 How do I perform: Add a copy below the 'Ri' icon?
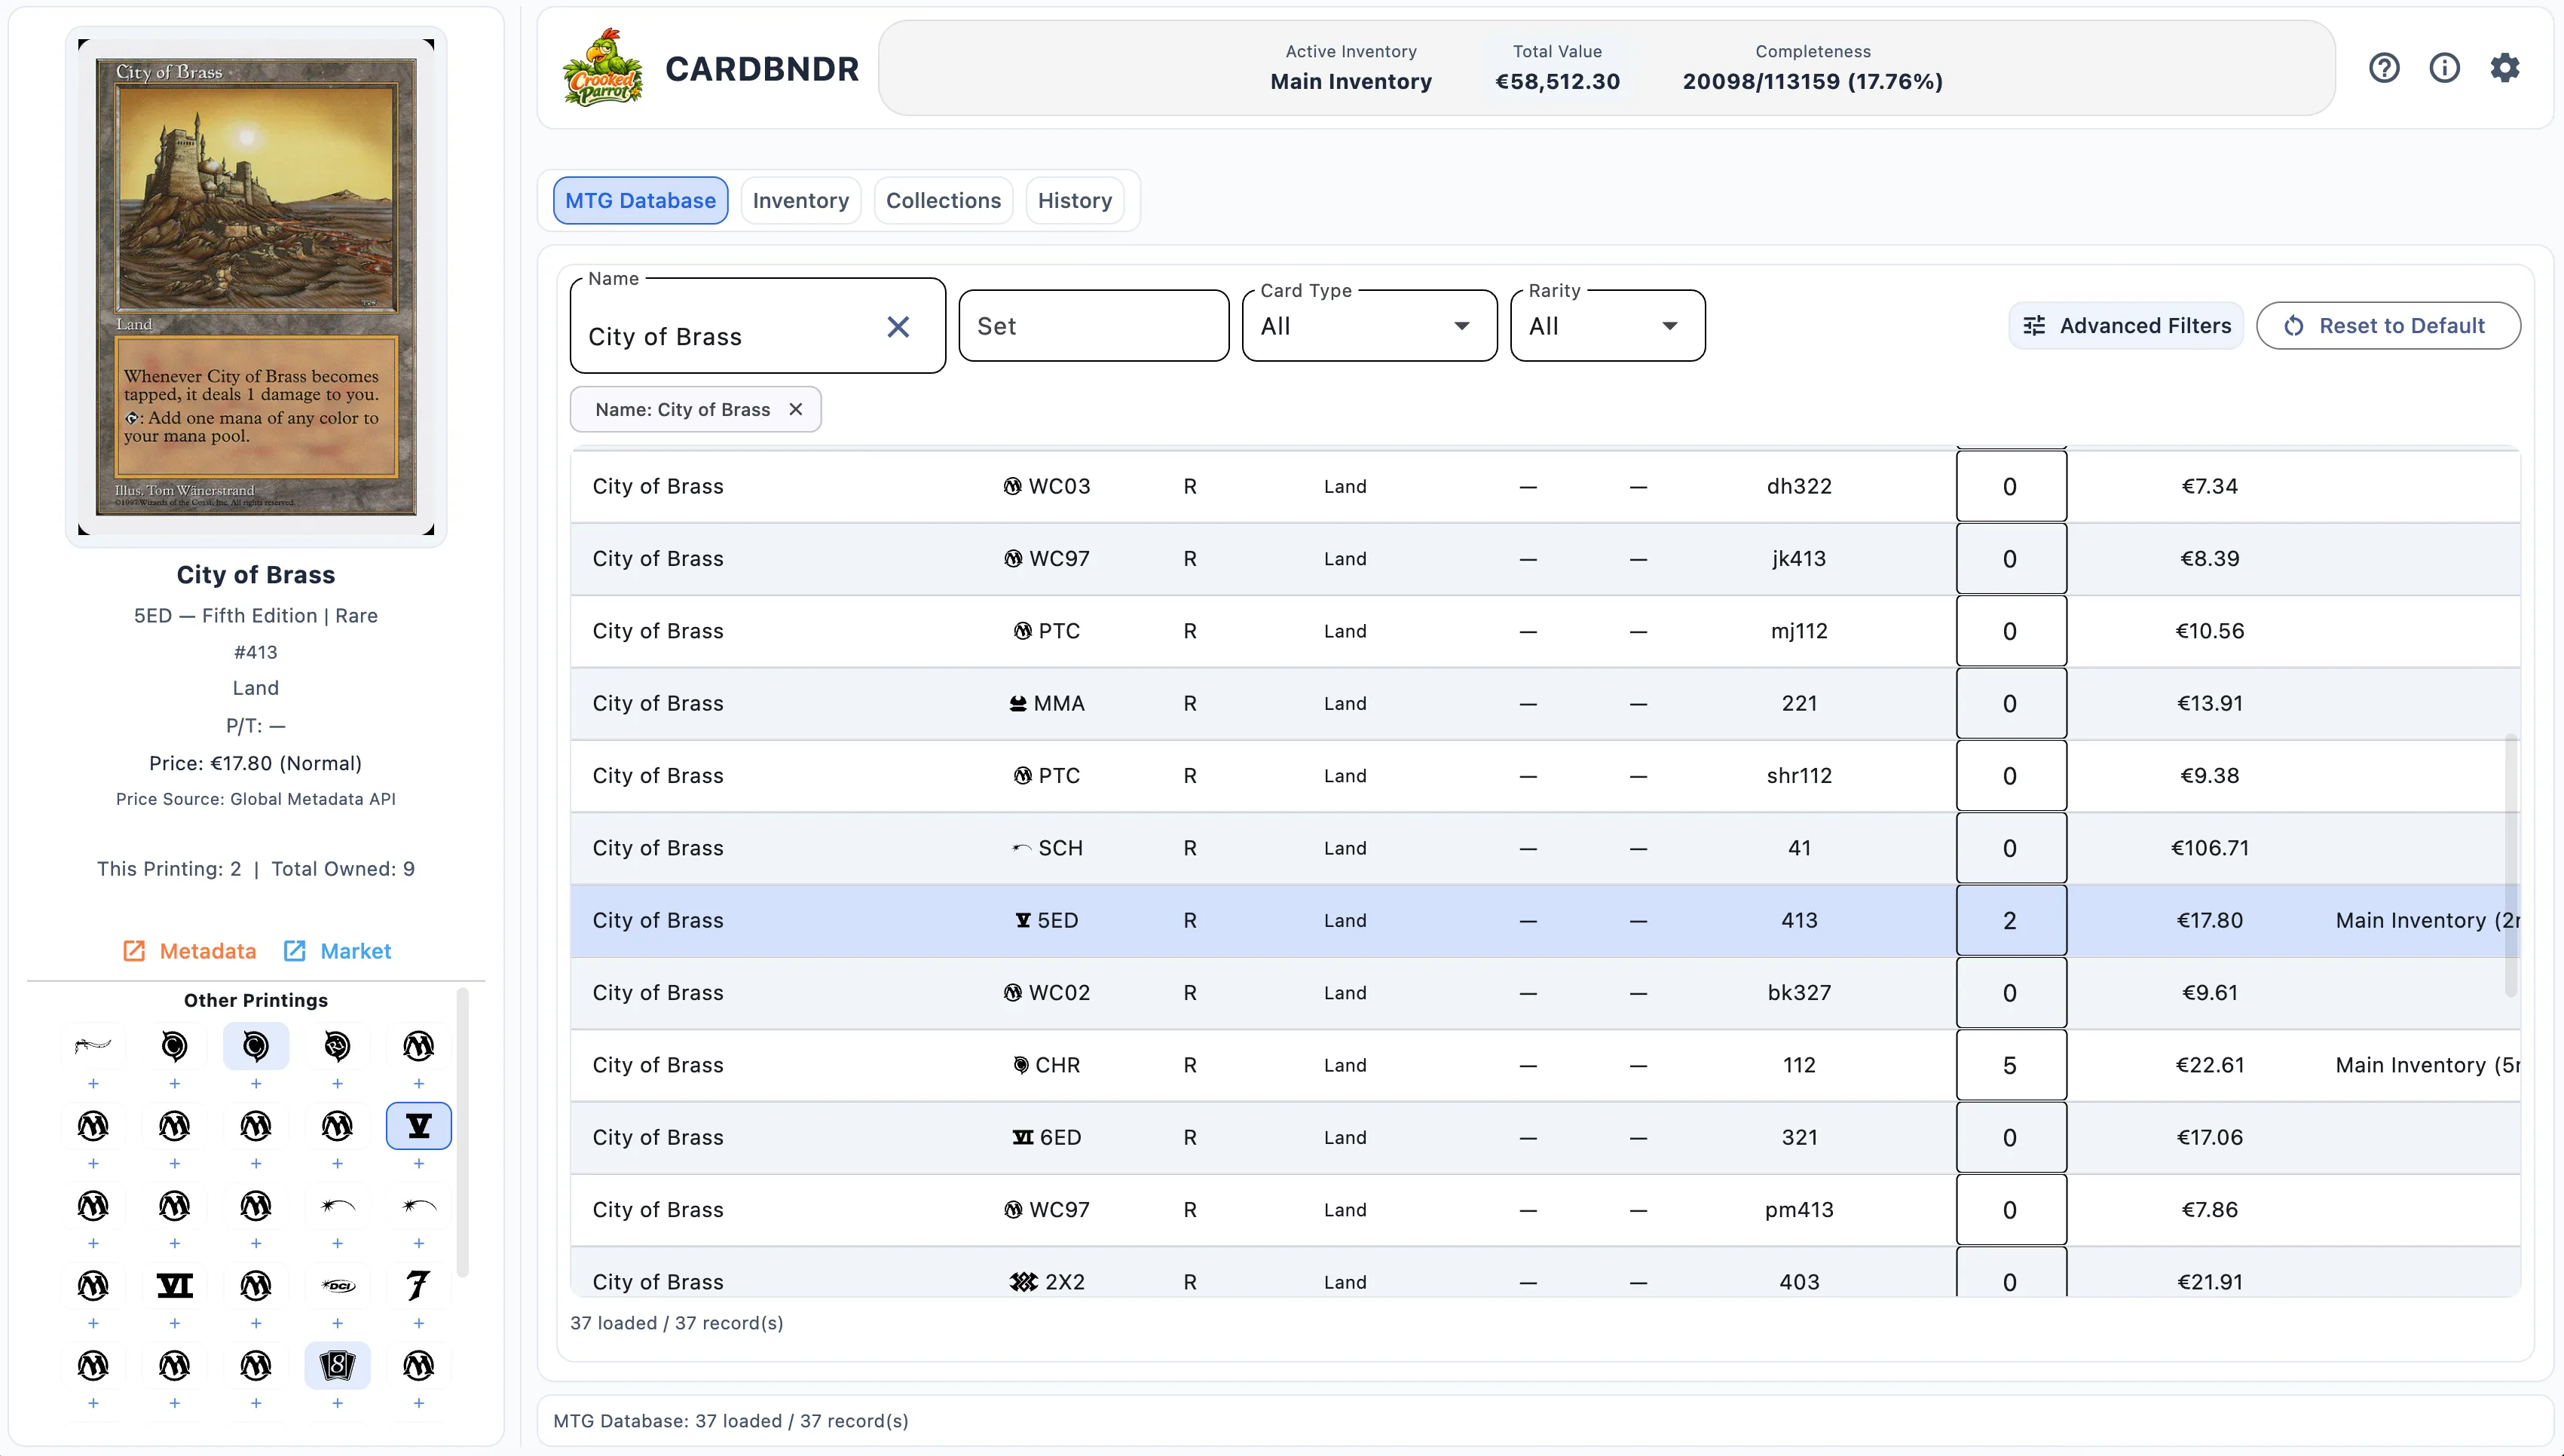337,1084
